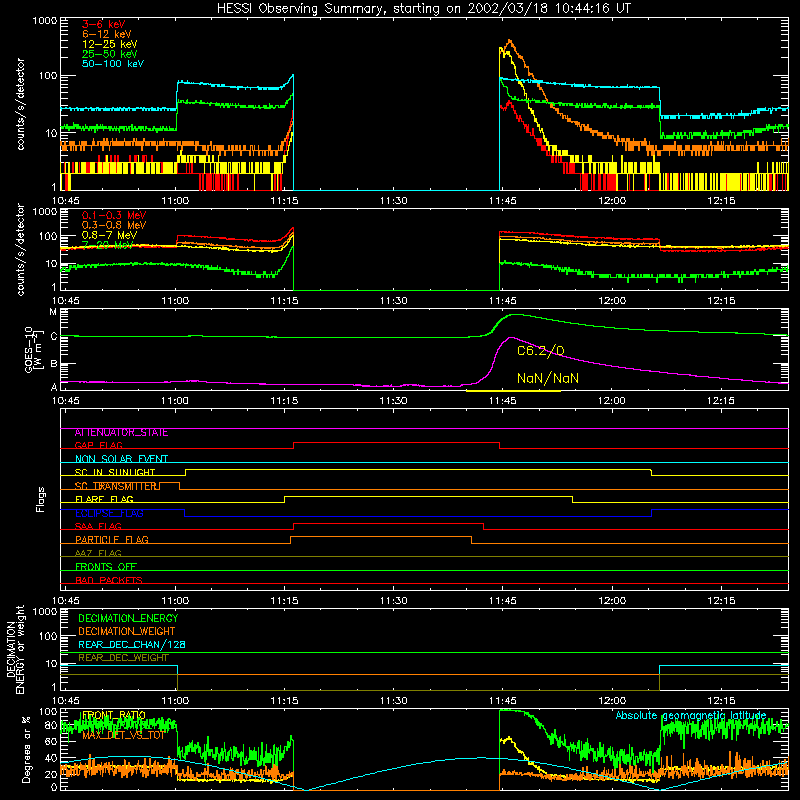Select the DECIMATION ENERGY or weight axis title

tap(16, 650)
